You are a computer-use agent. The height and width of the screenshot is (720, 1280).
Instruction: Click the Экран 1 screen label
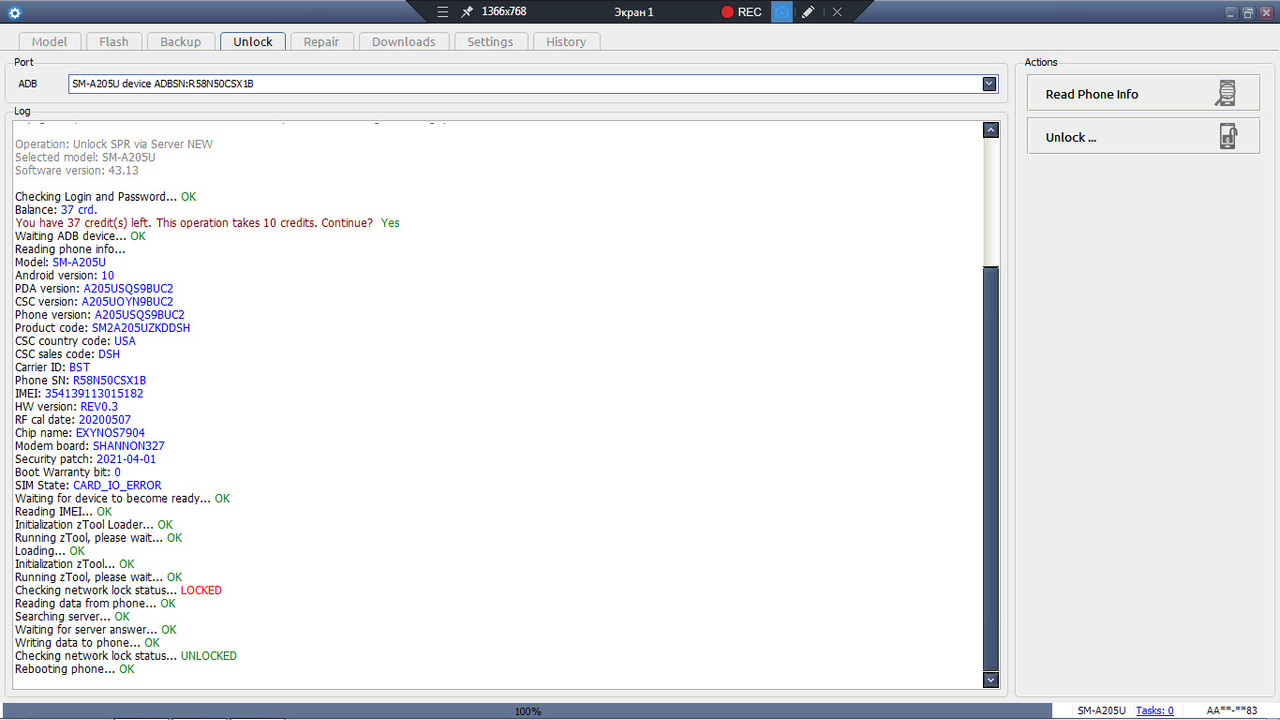point(633,12)
